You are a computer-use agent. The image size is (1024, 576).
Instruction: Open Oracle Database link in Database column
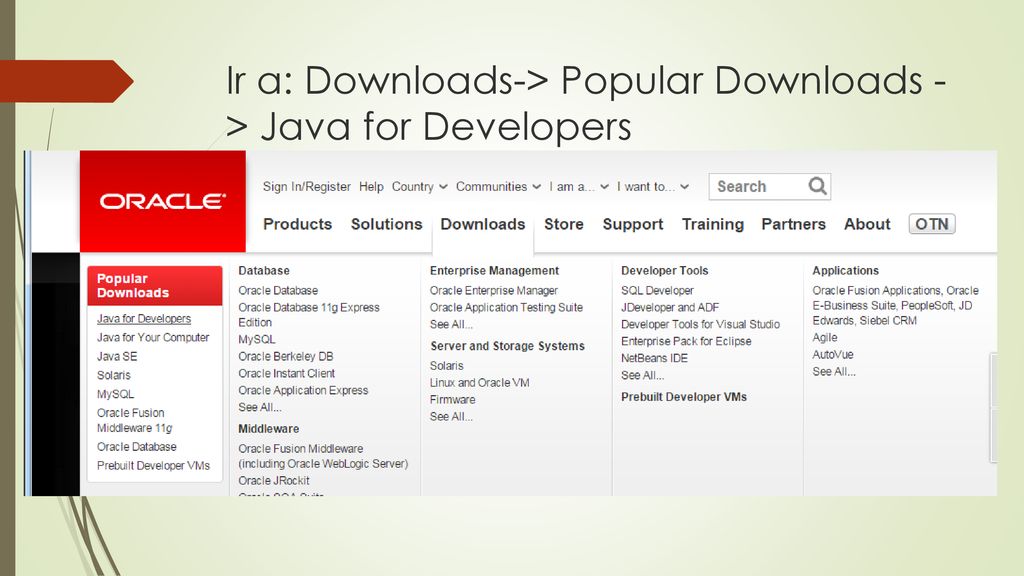click(x=278, y=291)
